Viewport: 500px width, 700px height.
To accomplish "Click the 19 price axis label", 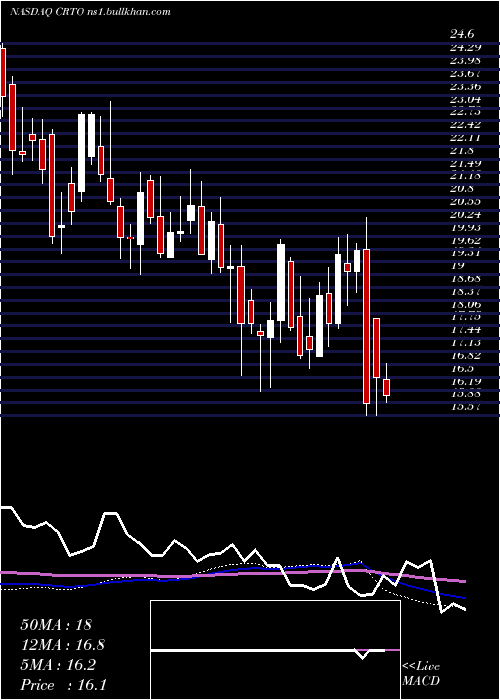I will point(457,266).
